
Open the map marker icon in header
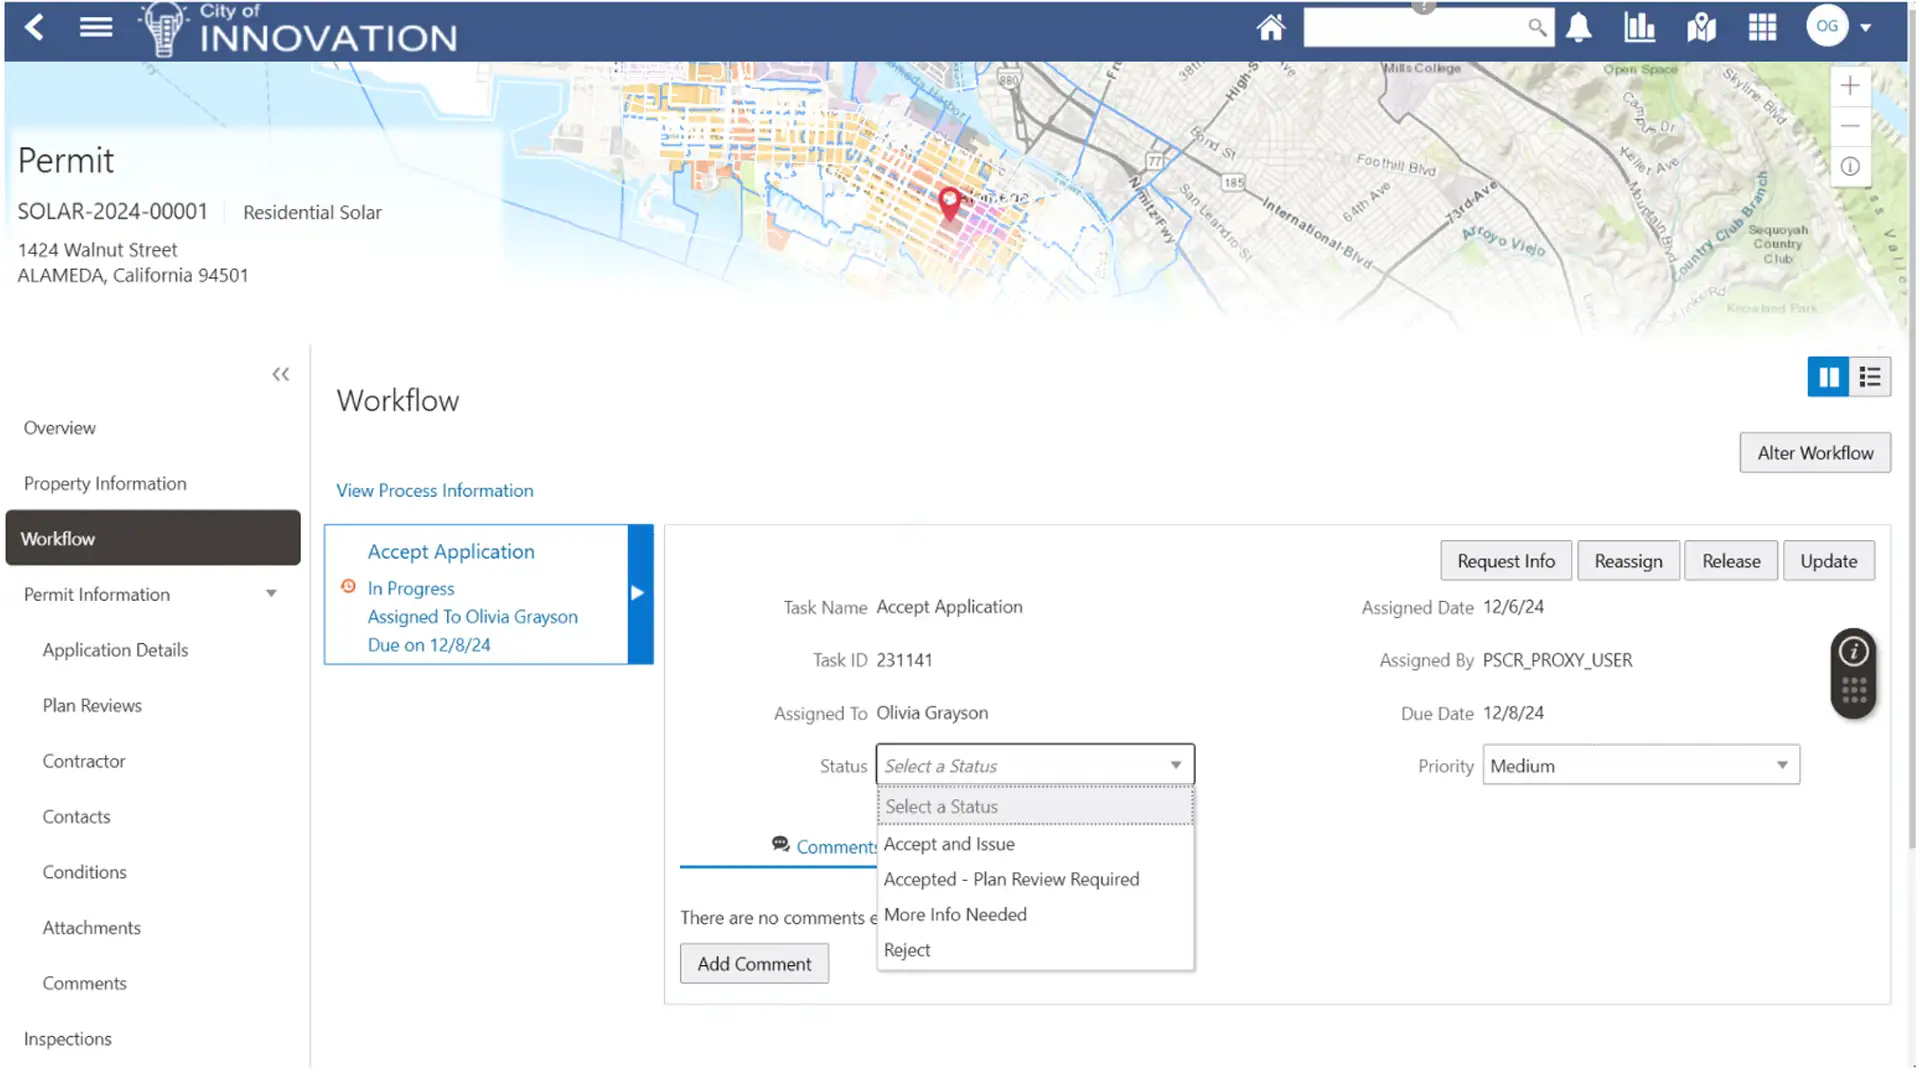pyautogui.click(x=1701, y=27)
